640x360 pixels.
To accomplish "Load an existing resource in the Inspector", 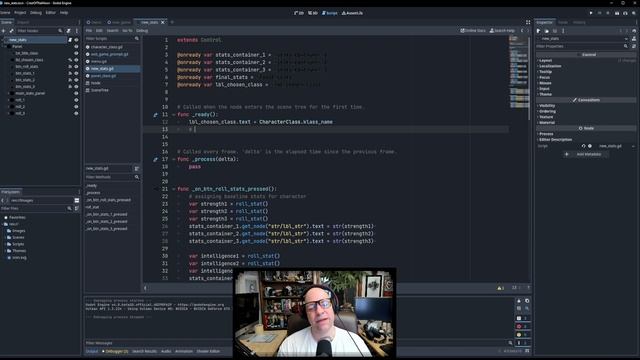I will click(547, 31).
